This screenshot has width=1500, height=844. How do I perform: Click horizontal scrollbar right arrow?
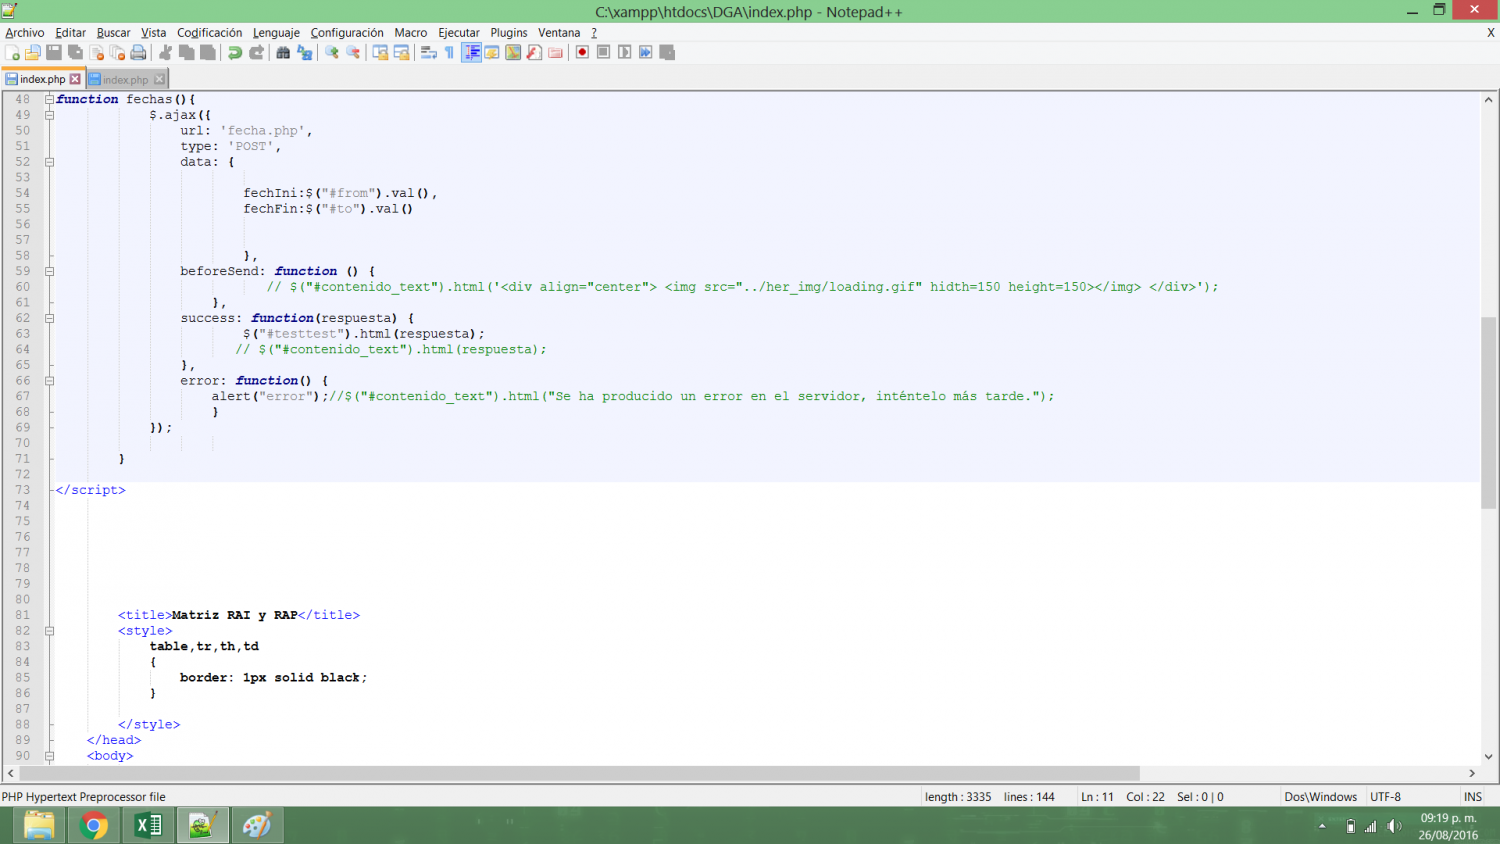[1472, 773]
